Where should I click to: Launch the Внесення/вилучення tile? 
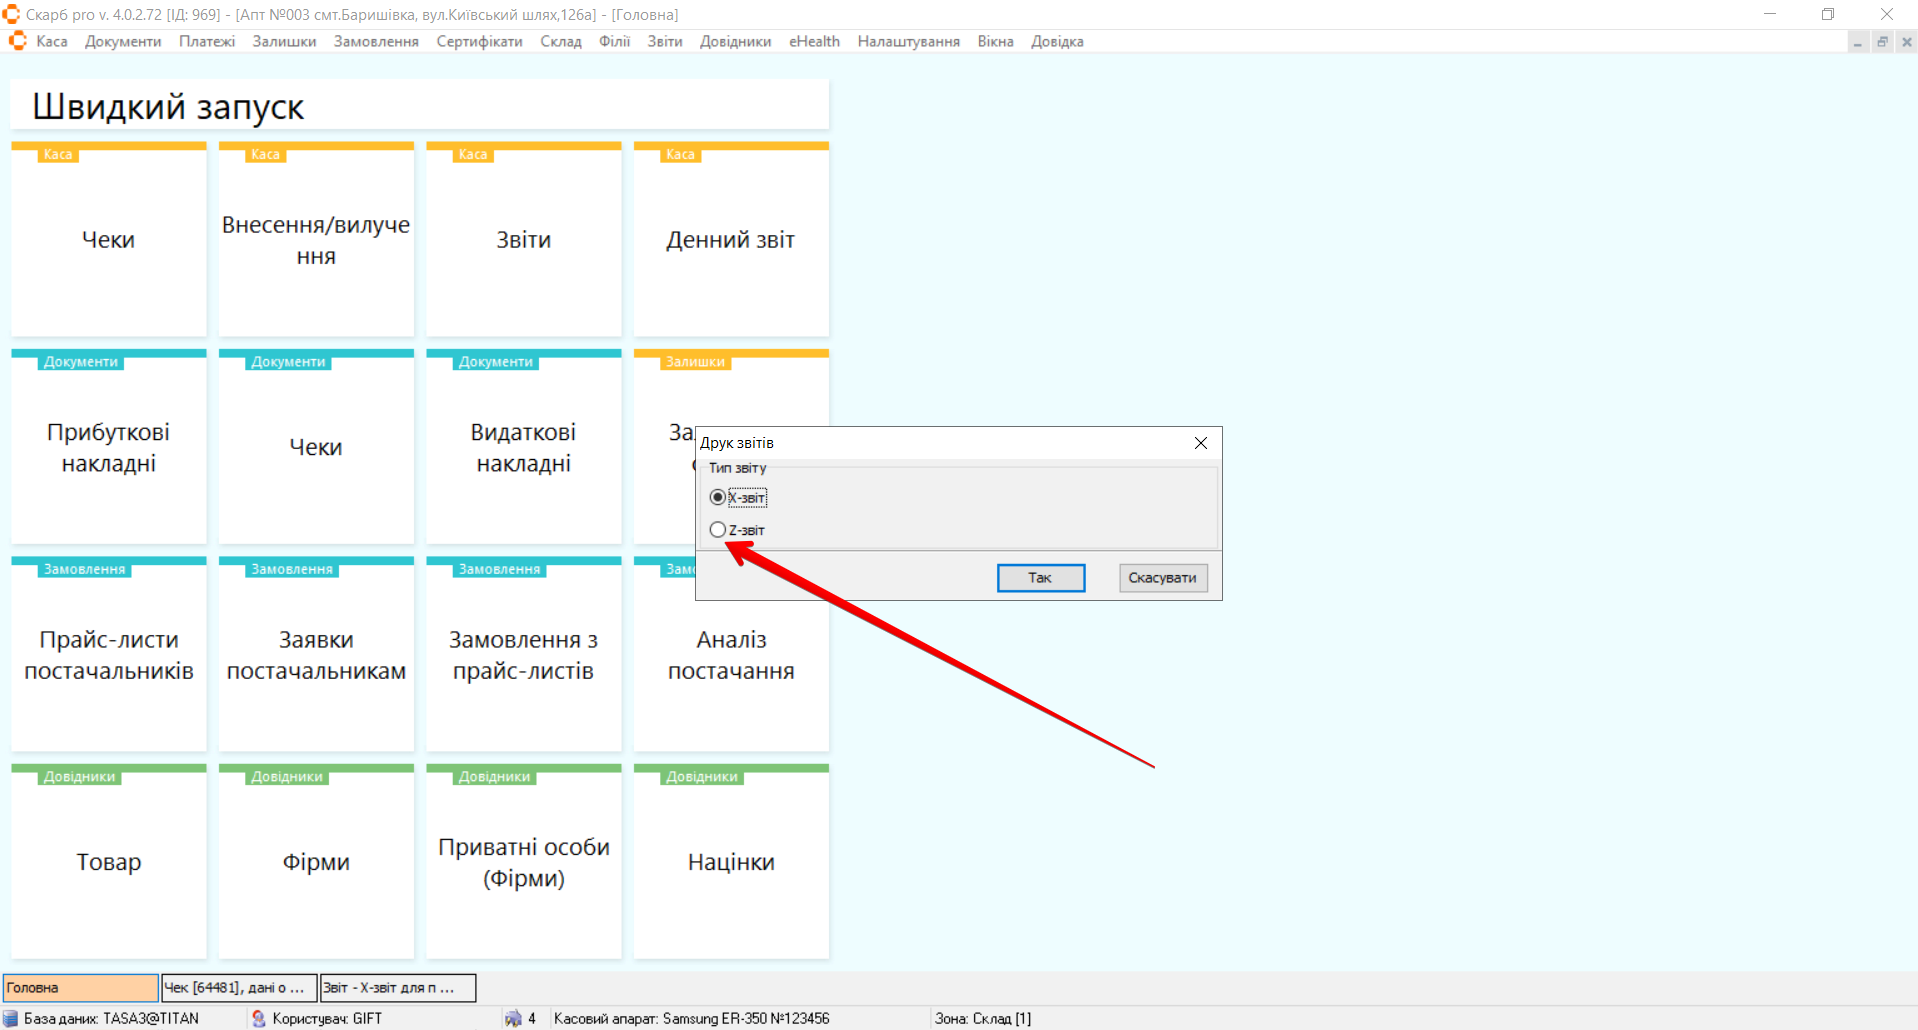(x=316, y=240)
